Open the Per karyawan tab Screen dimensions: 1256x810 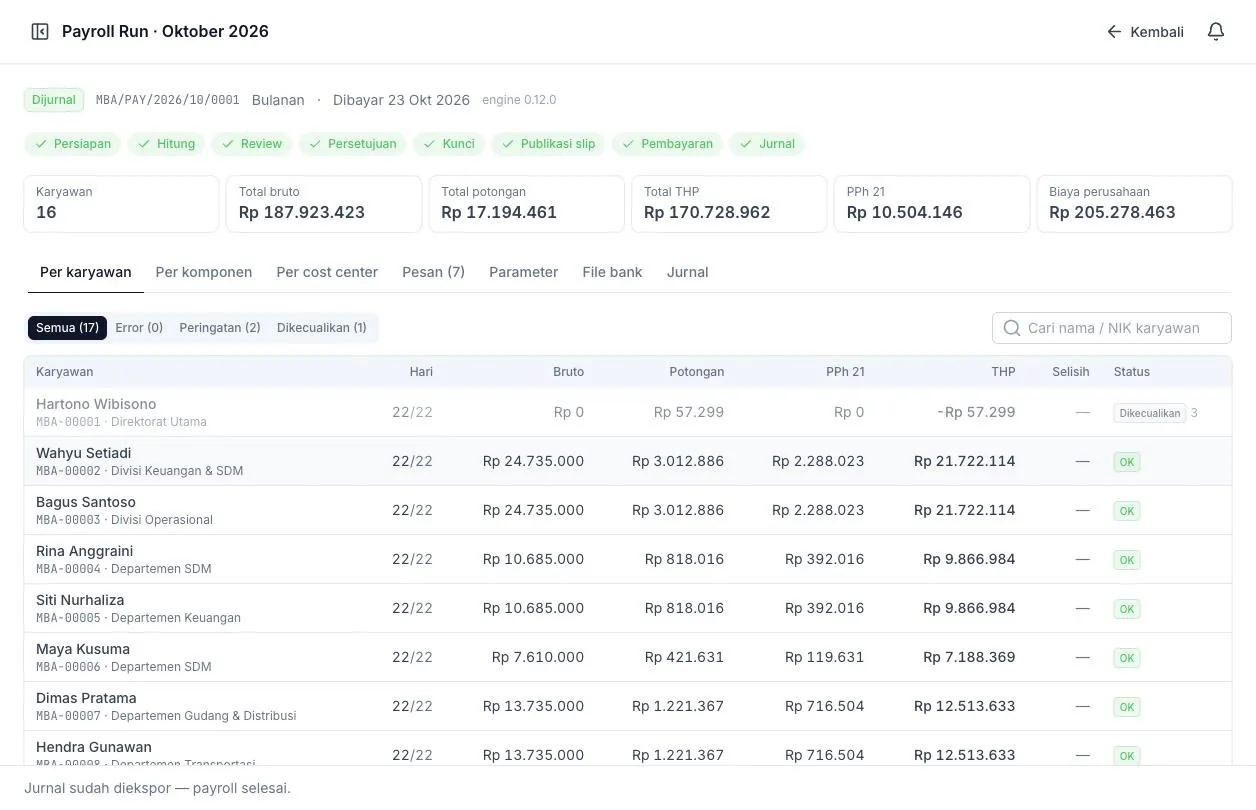click(86, 272)
